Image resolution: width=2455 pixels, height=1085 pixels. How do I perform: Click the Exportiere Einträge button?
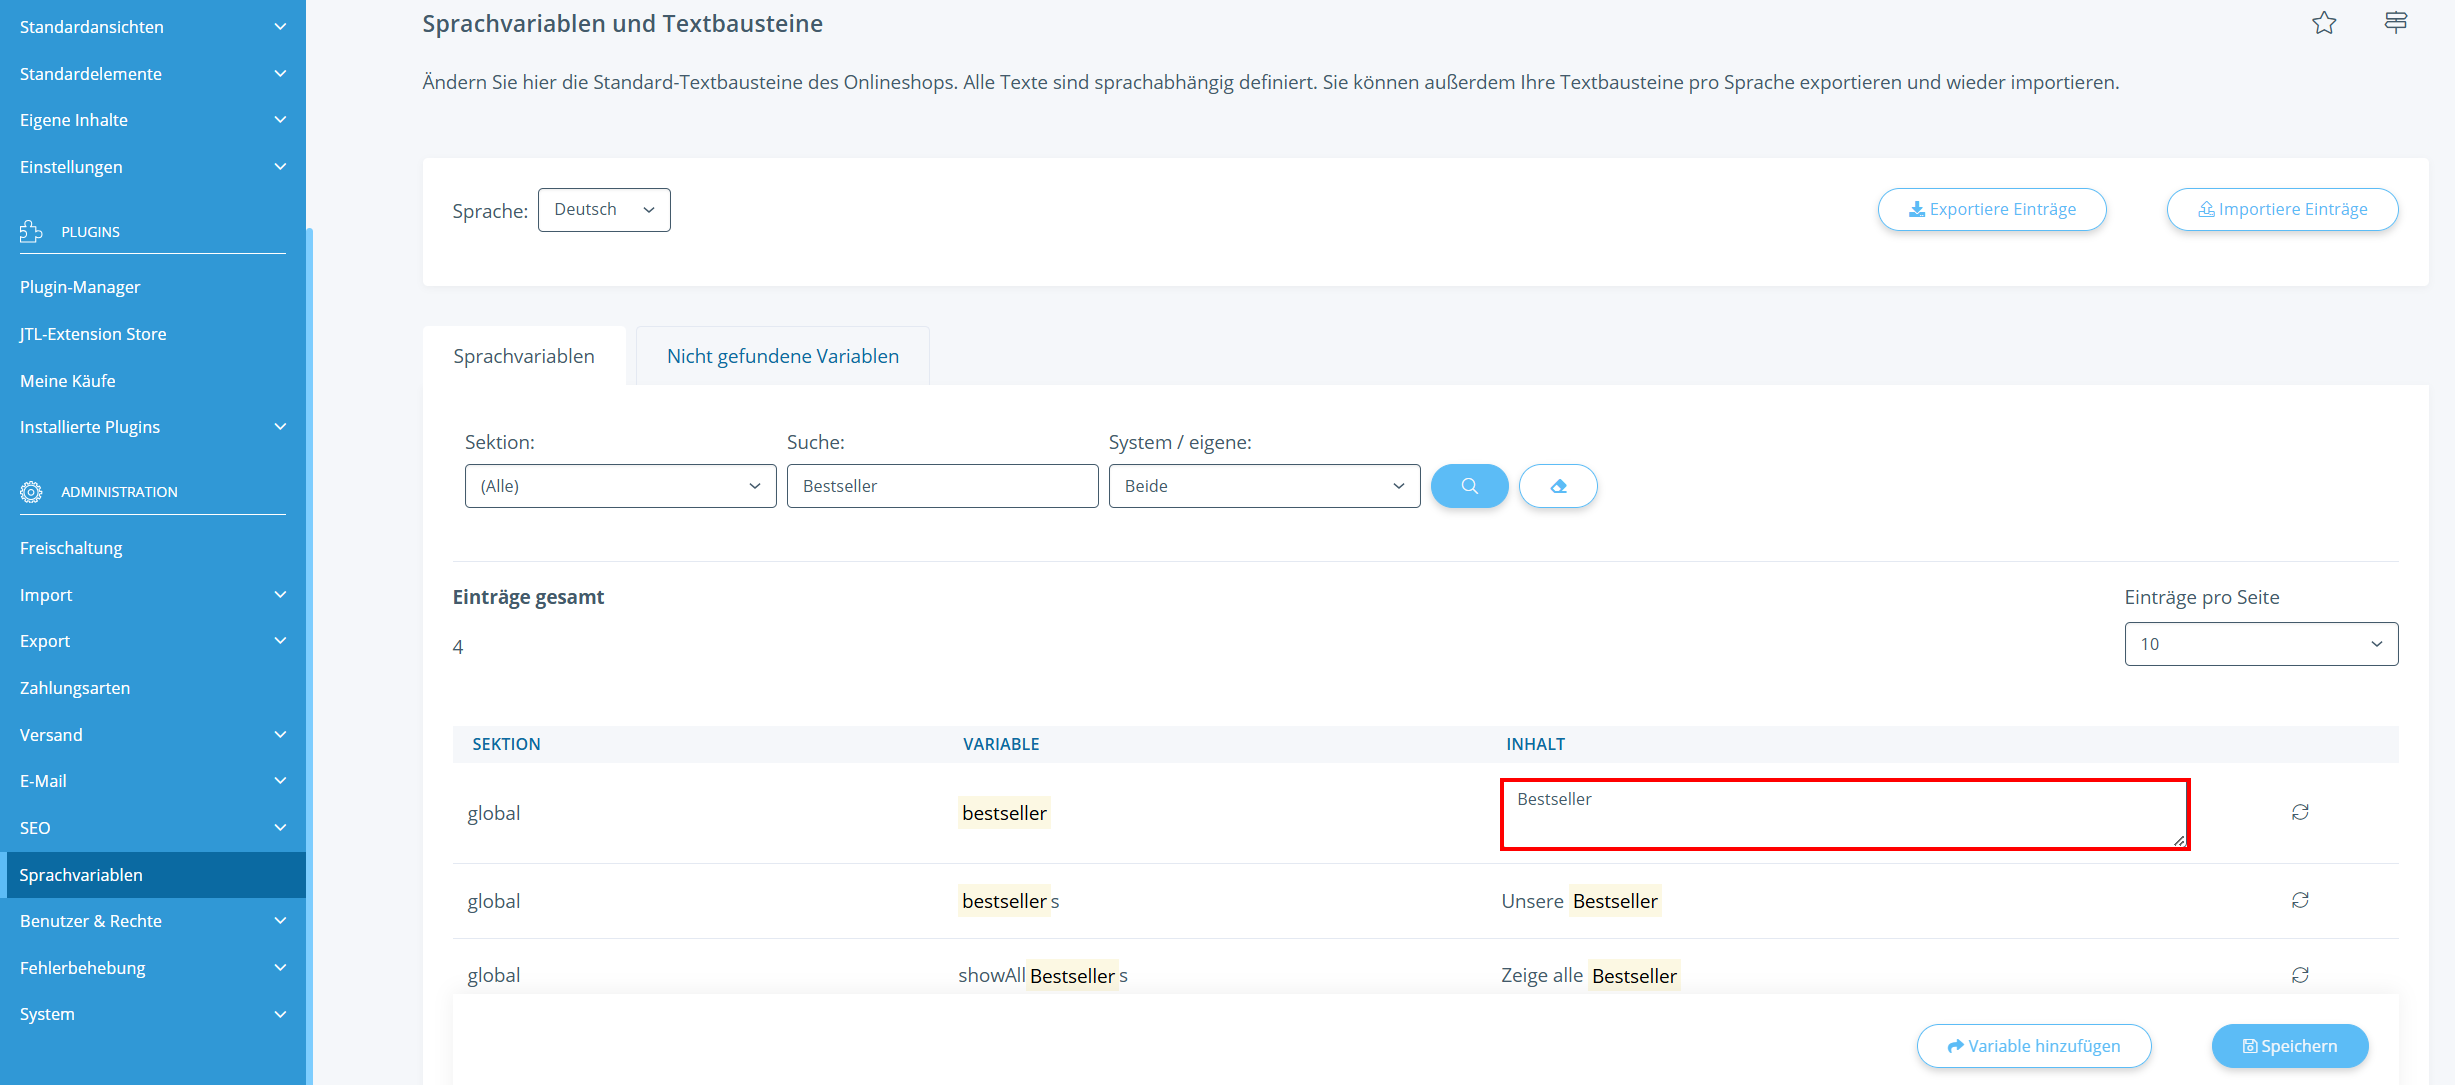click(1991, 209)
